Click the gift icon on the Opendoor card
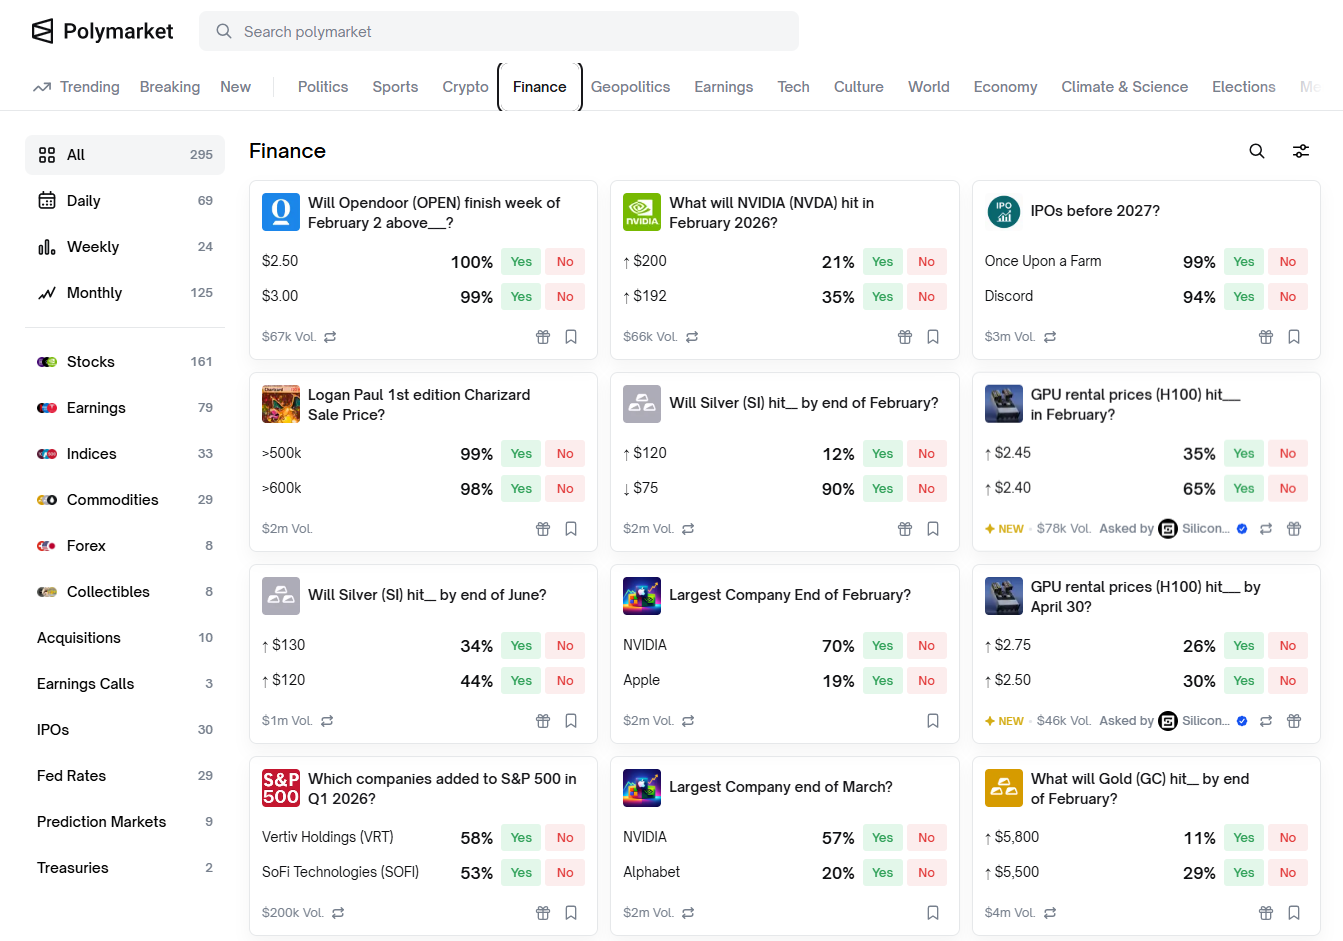This screenshot has width=1343, height=941. [x=542, y=337]
